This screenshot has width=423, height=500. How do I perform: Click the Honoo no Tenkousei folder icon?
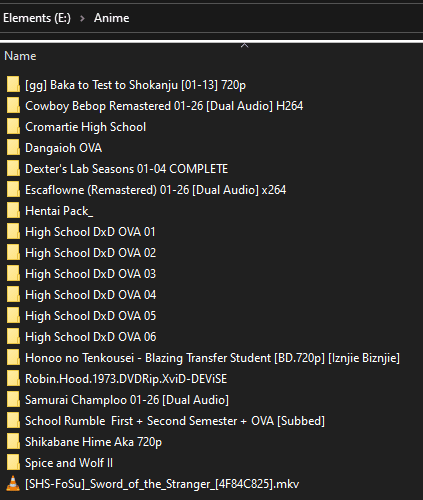[13, 357]
